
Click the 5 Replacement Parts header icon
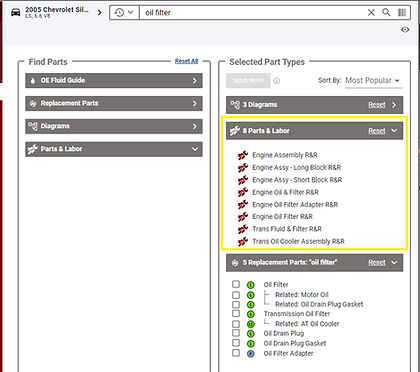(x=235, y=263)
